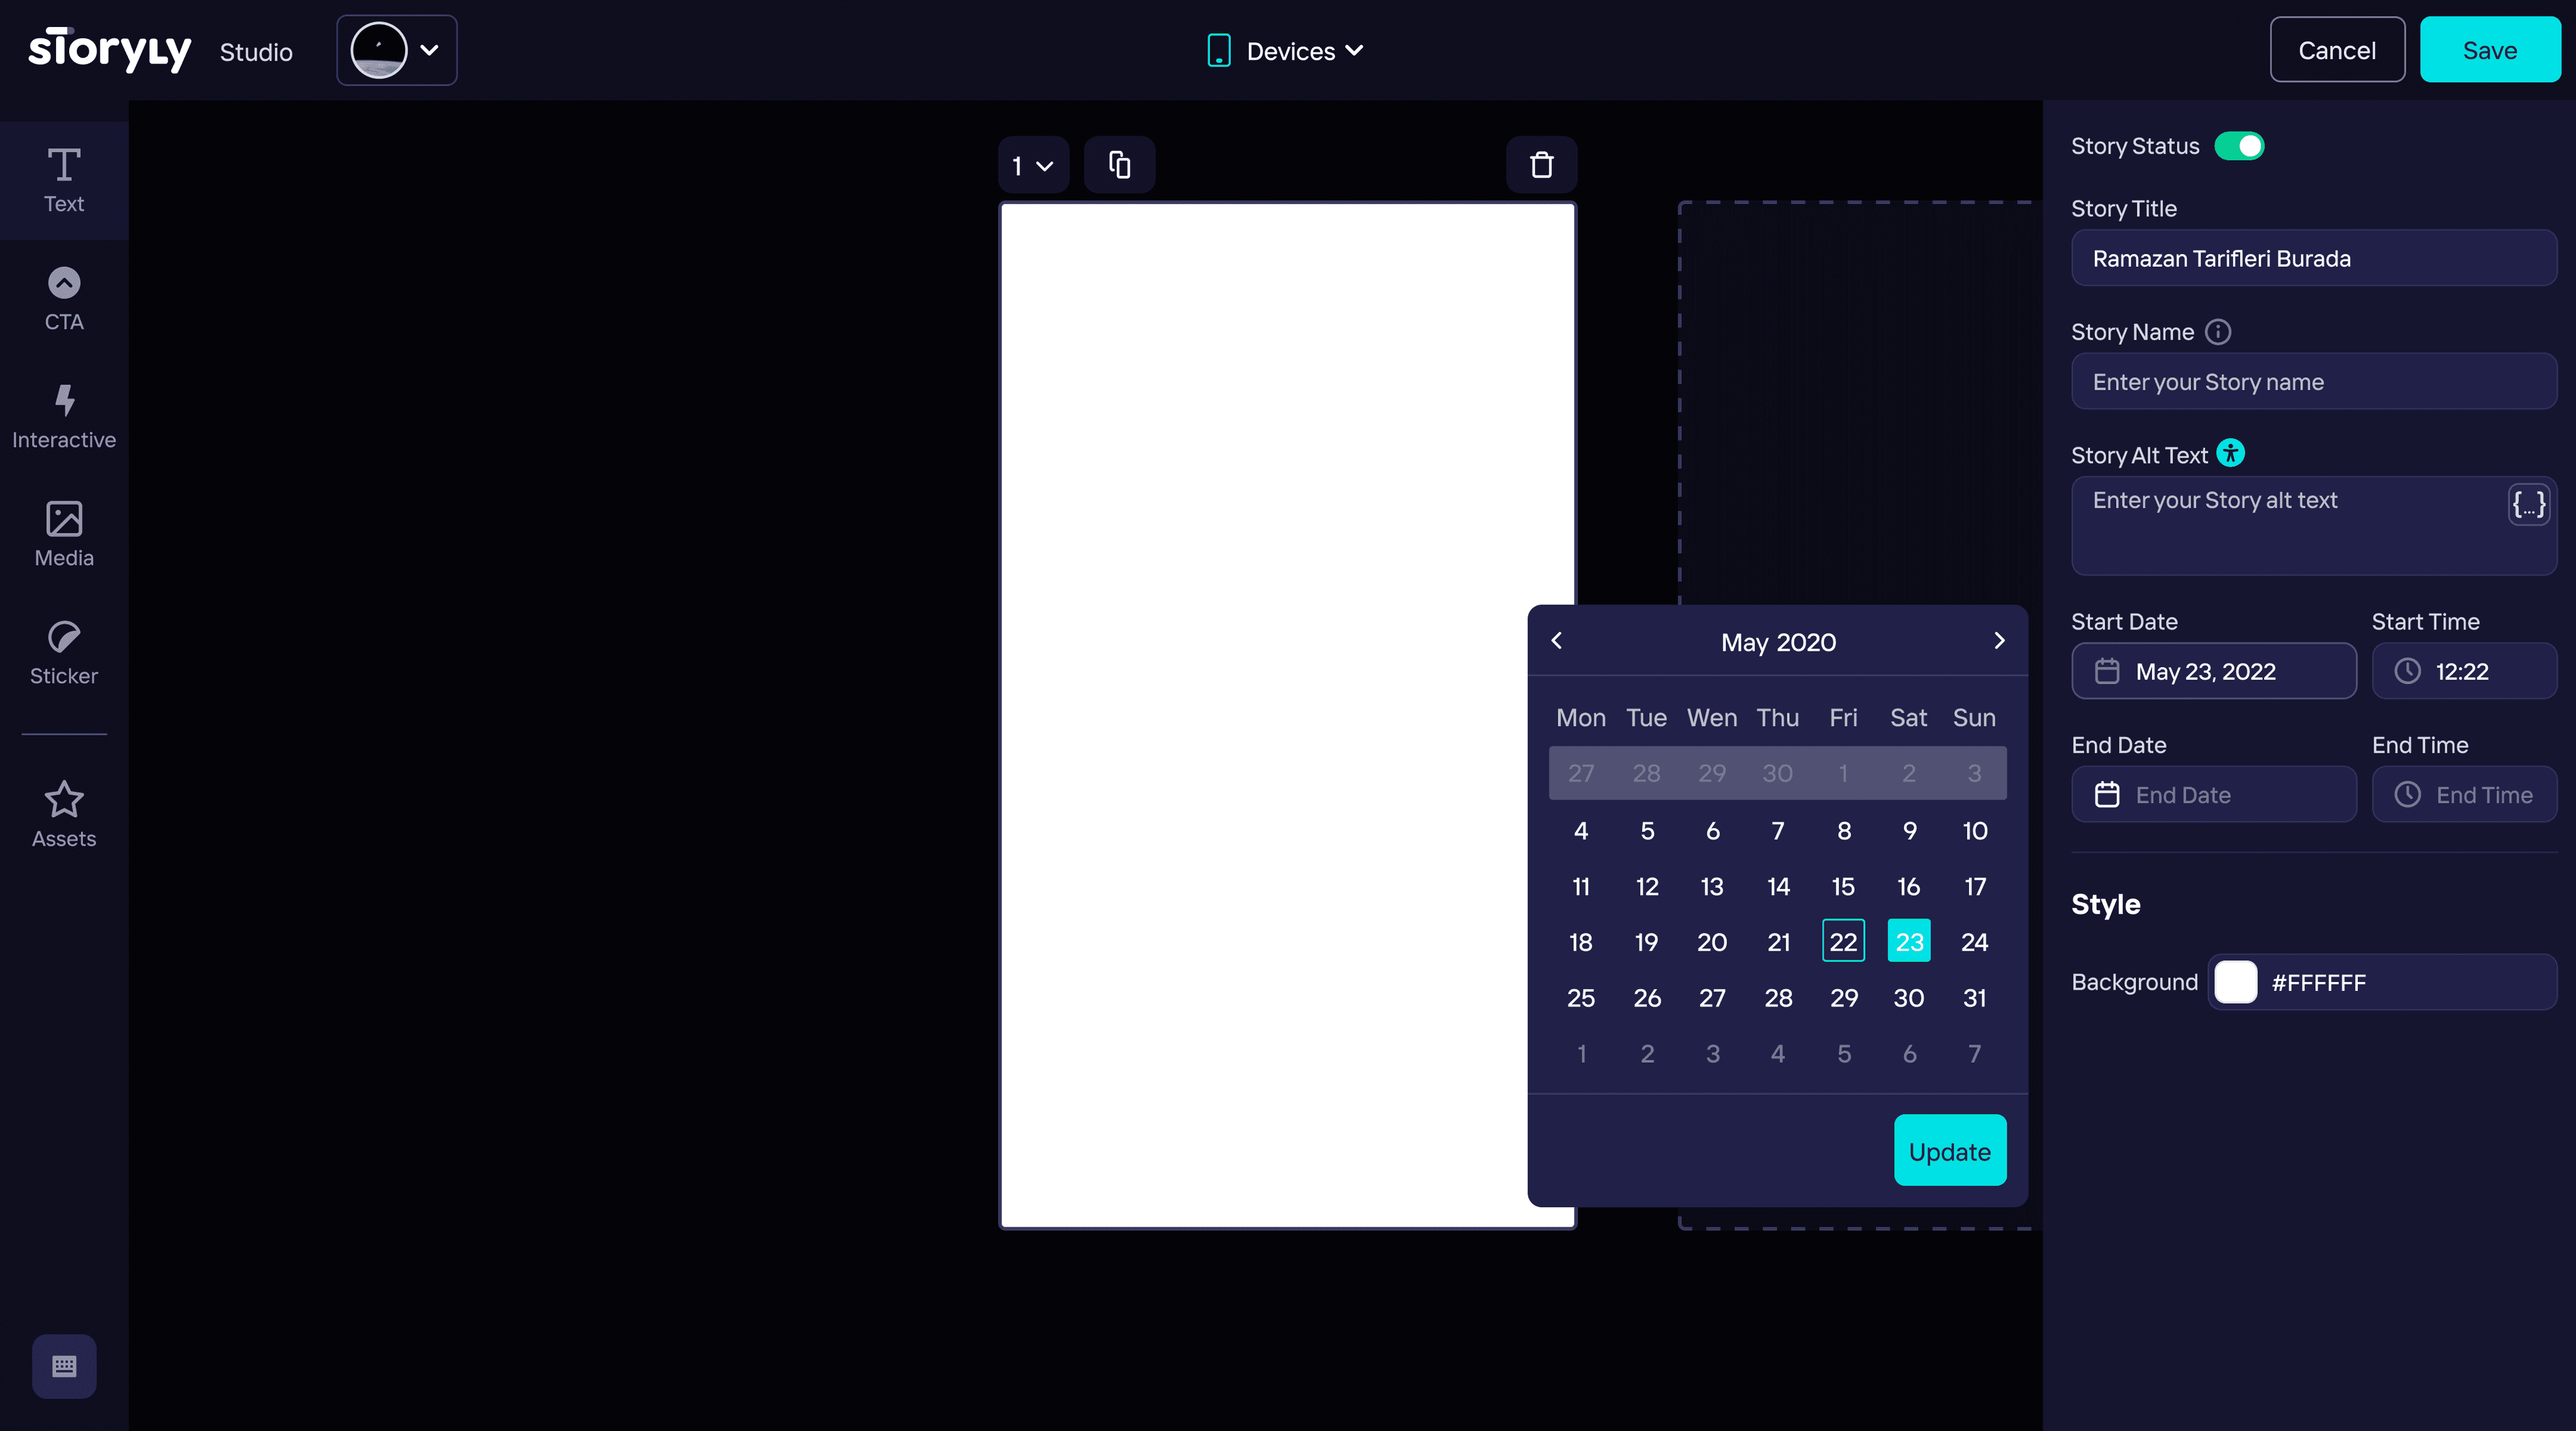Select May 23 in the calendar
2576x1431 pixels.
tap(1909, 941)
